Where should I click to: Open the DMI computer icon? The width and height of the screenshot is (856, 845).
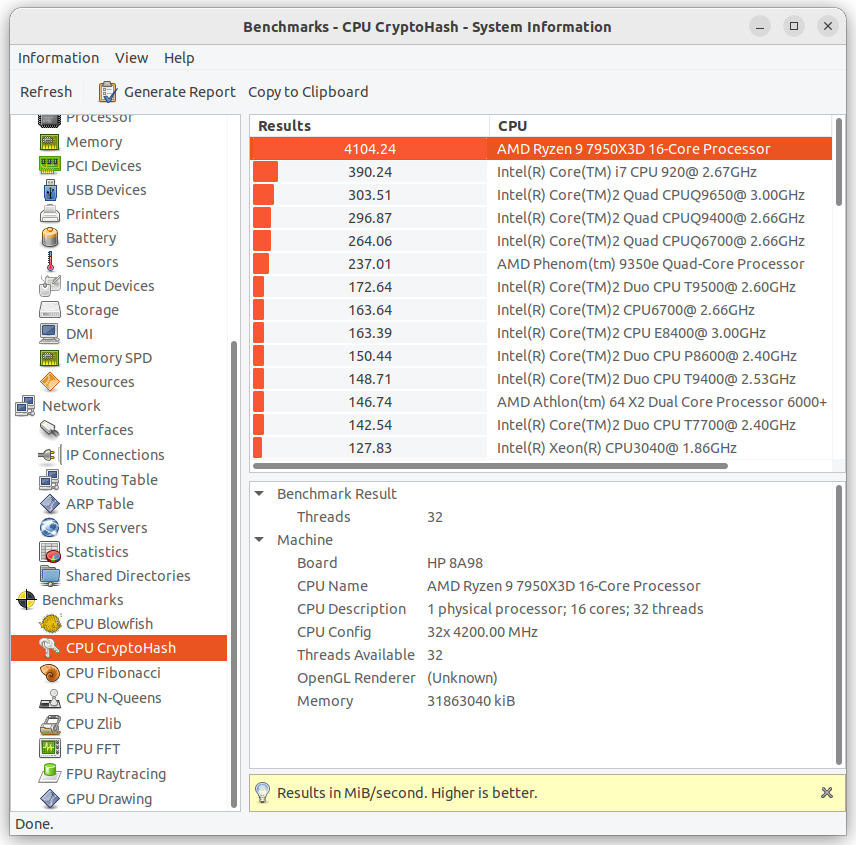pyautogui.click(x=49, y=334)
